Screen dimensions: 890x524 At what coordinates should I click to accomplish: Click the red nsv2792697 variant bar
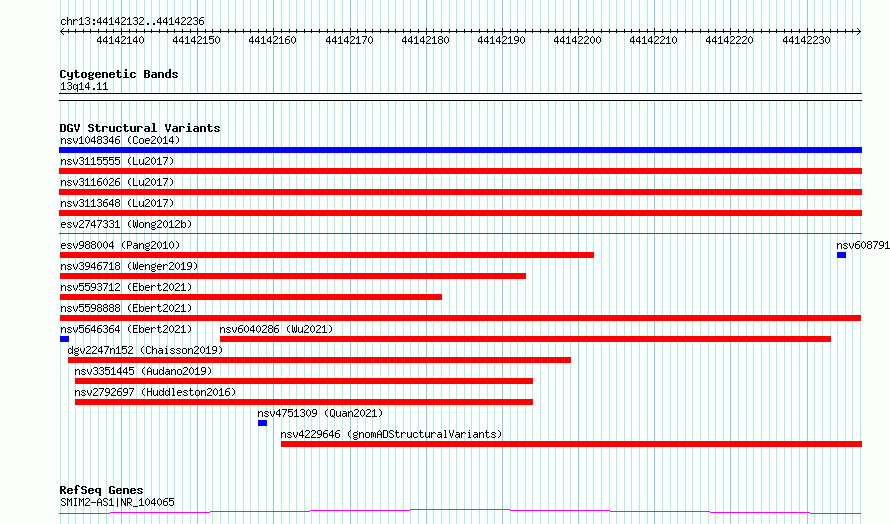tap(304, 402)
